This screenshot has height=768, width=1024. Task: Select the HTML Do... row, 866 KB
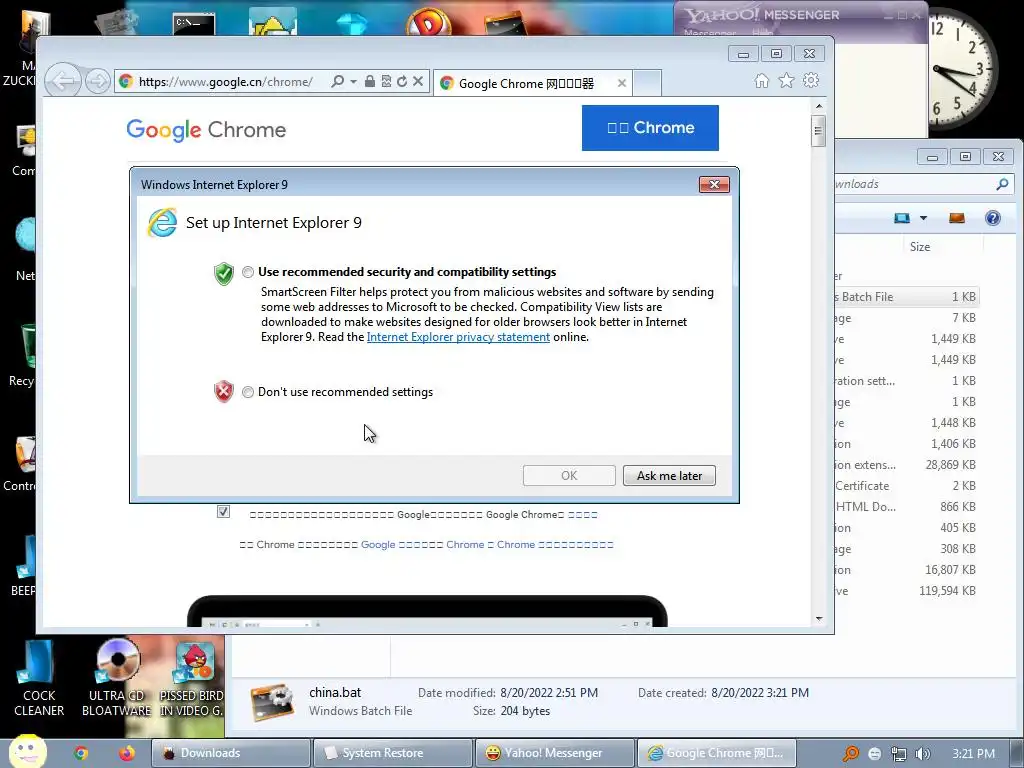pos(906,507)
